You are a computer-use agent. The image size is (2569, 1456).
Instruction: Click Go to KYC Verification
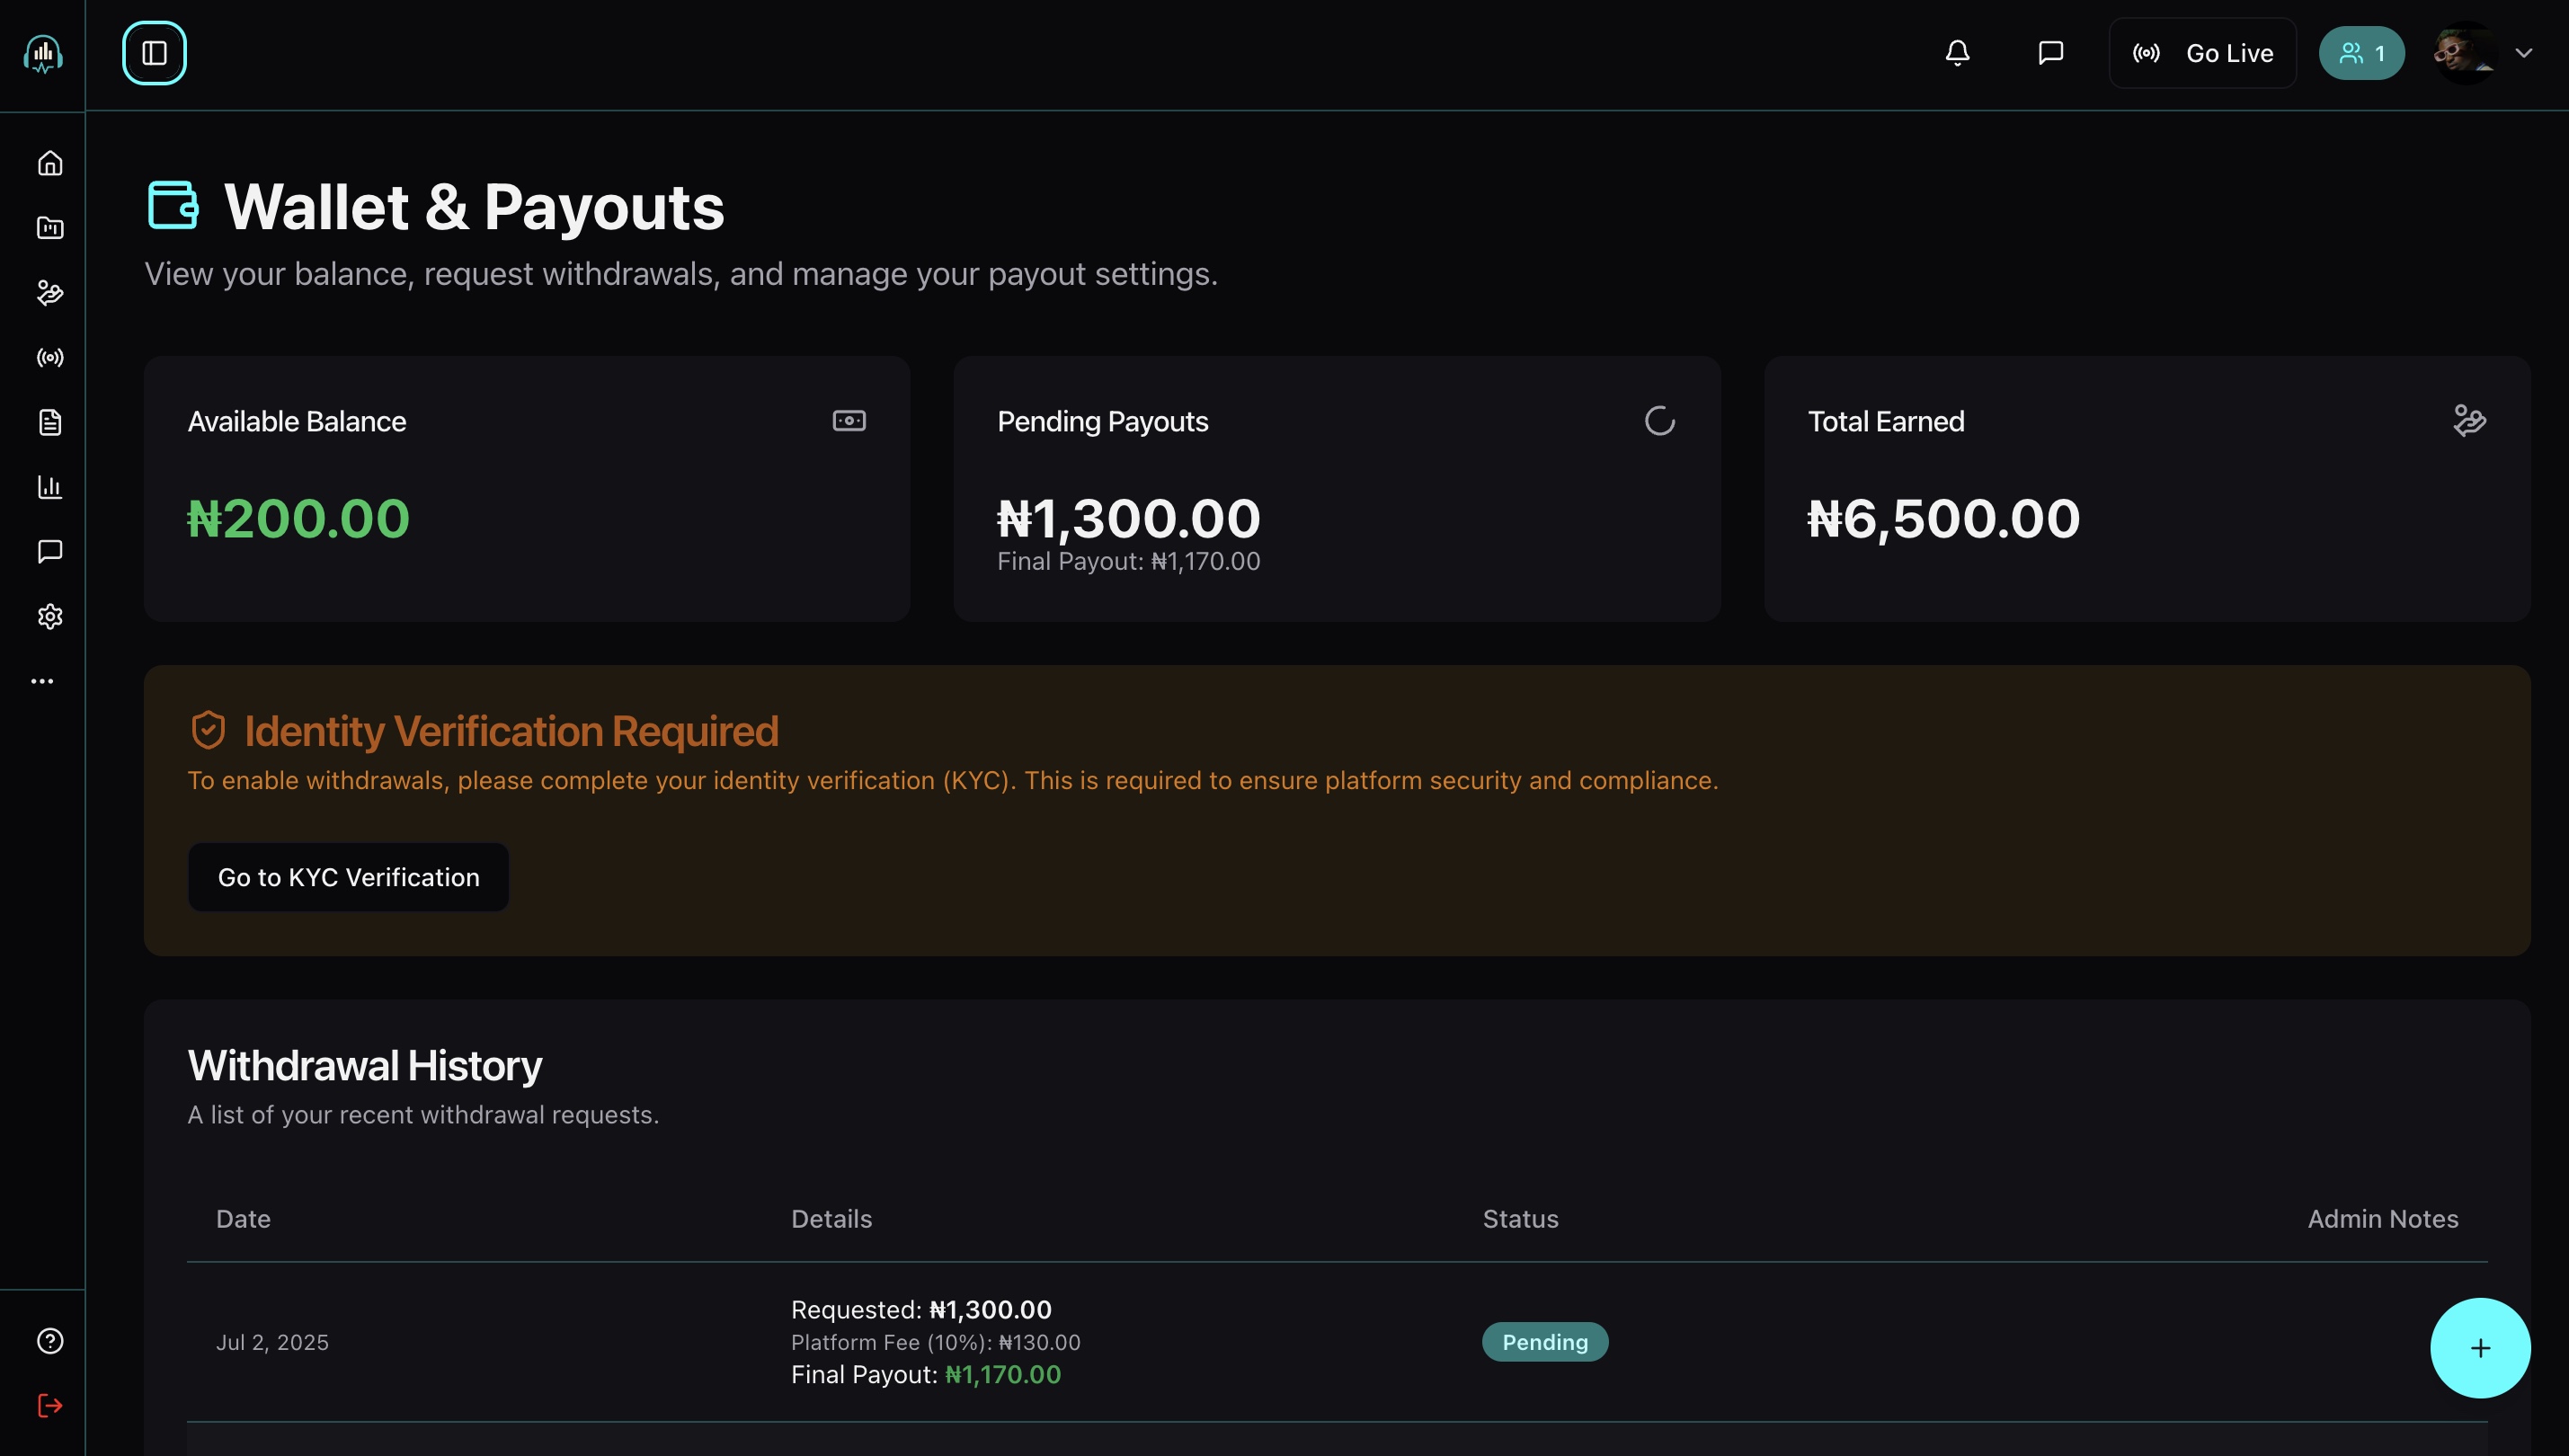[x=348, y=877]
